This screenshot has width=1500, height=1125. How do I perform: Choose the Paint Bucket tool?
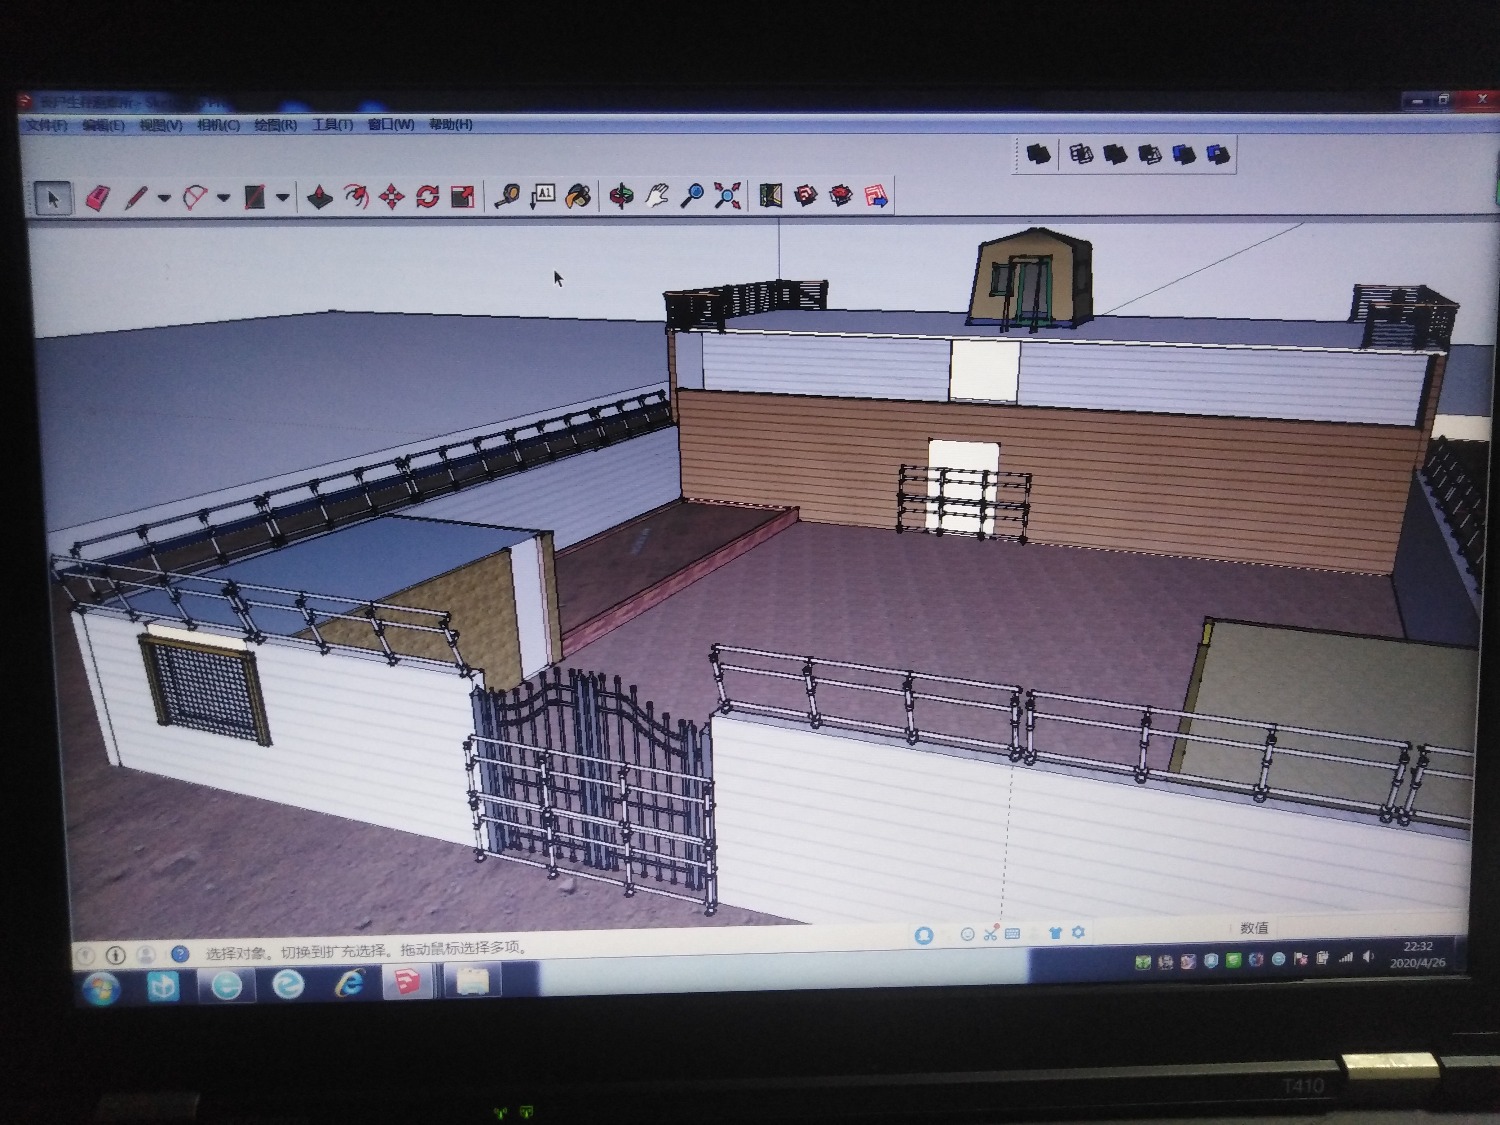(x=578, y=195)
